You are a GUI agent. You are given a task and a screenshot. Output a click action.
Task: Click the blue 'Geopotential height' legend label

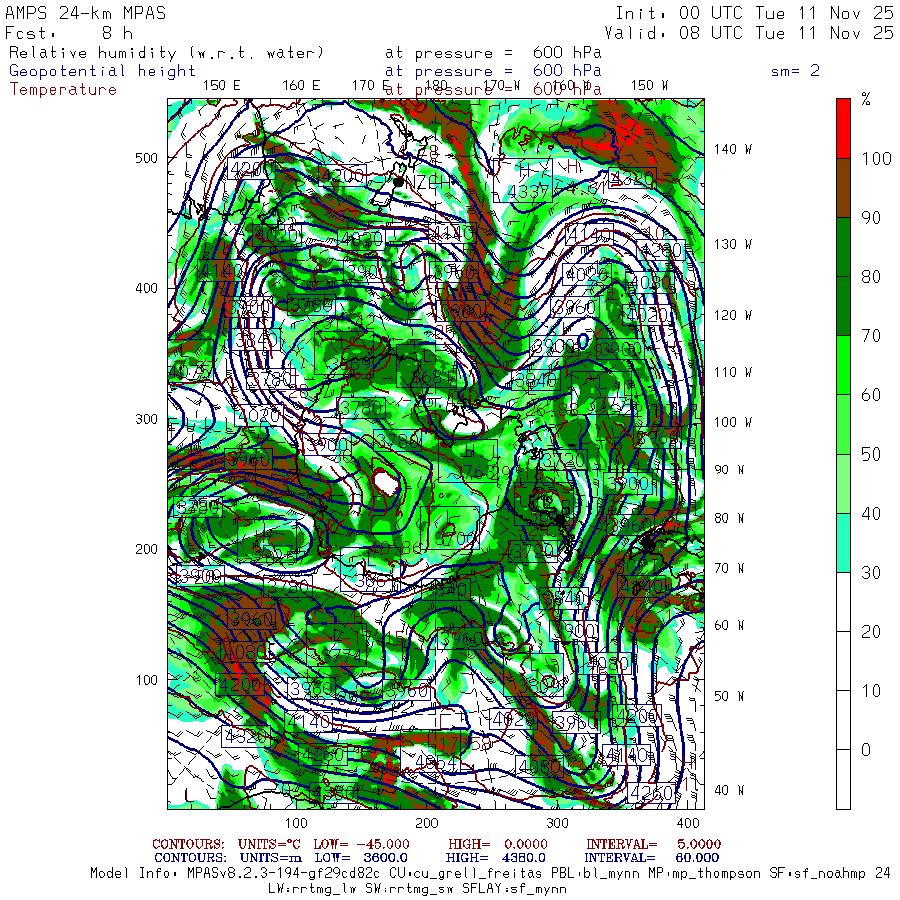(x=103, y=71)
